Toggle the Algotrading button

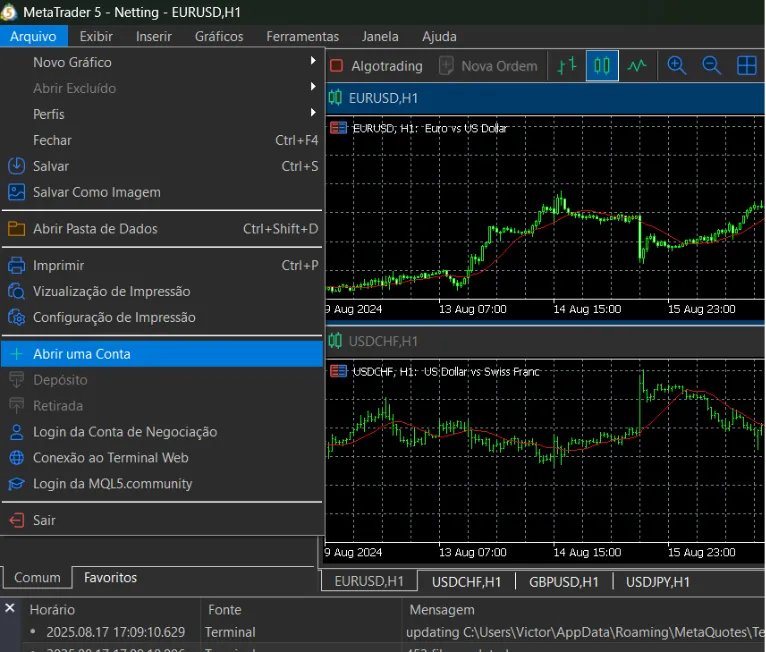coord(376,66)
